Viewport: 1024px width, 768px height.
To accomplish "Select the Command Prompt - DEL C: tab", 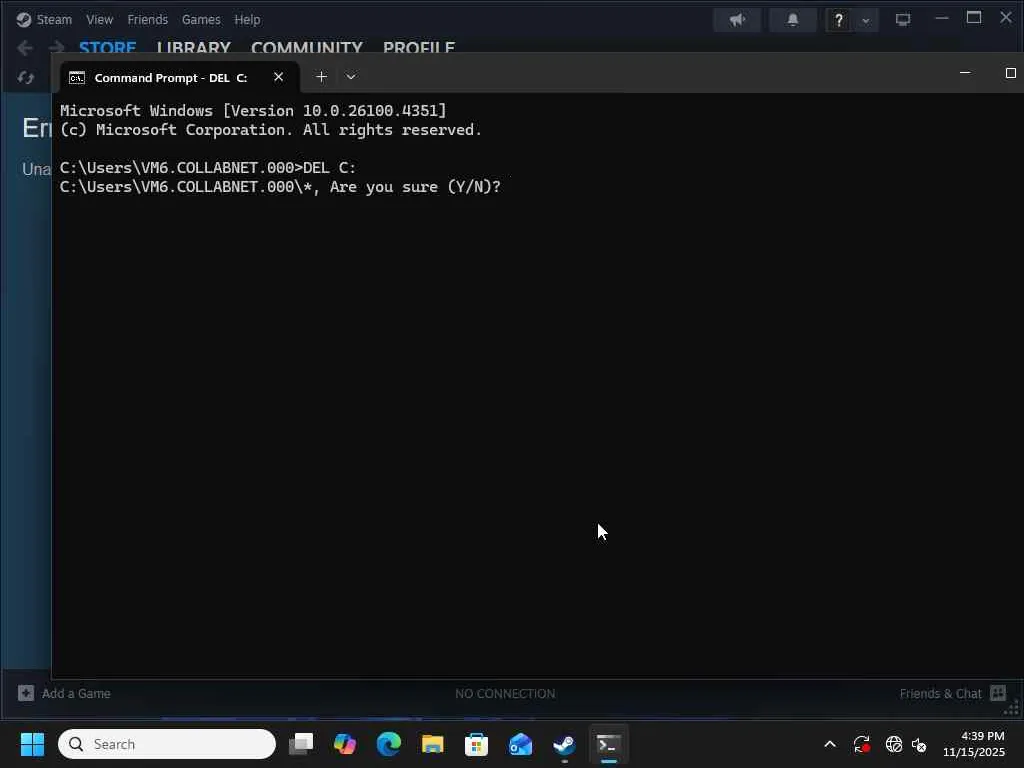I will (171, 78).
